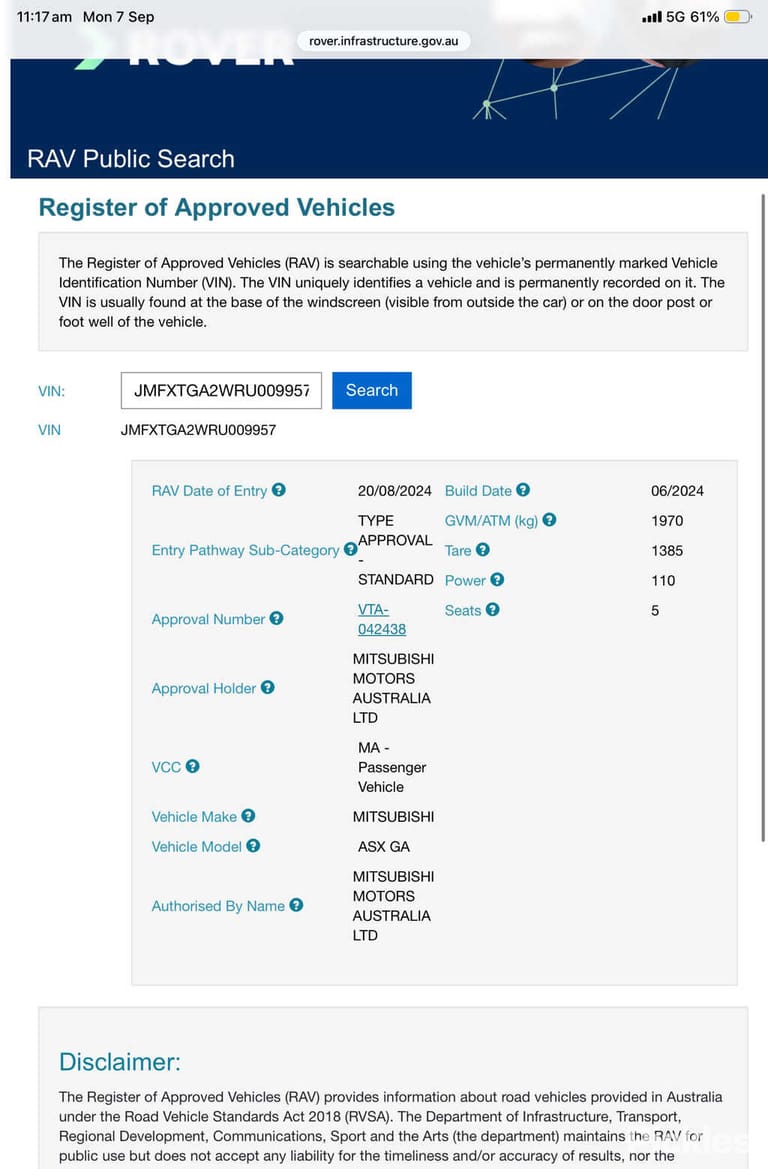This screenshot has width=768, height=1169.
Task: Select Vehicle Model value ASX GA
Action: coord(384,846)
